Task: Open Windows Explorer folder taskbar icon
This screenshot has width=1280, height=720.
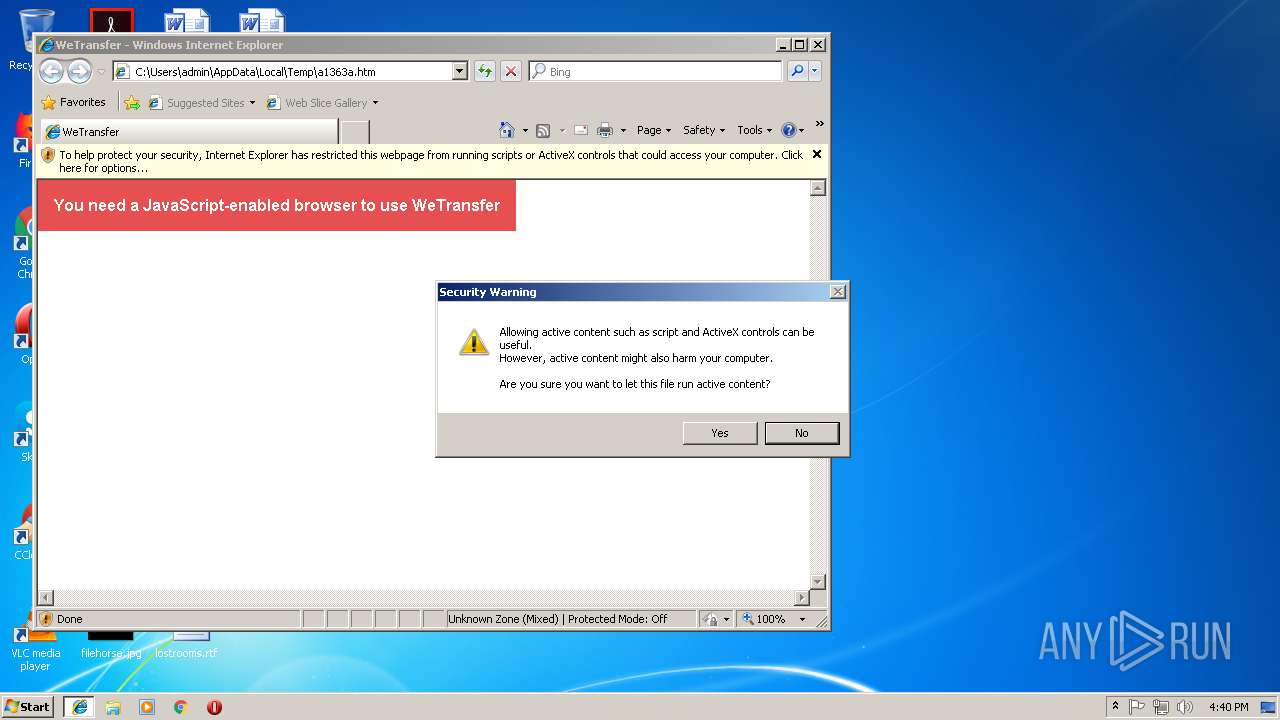Action: coord(113,707)
